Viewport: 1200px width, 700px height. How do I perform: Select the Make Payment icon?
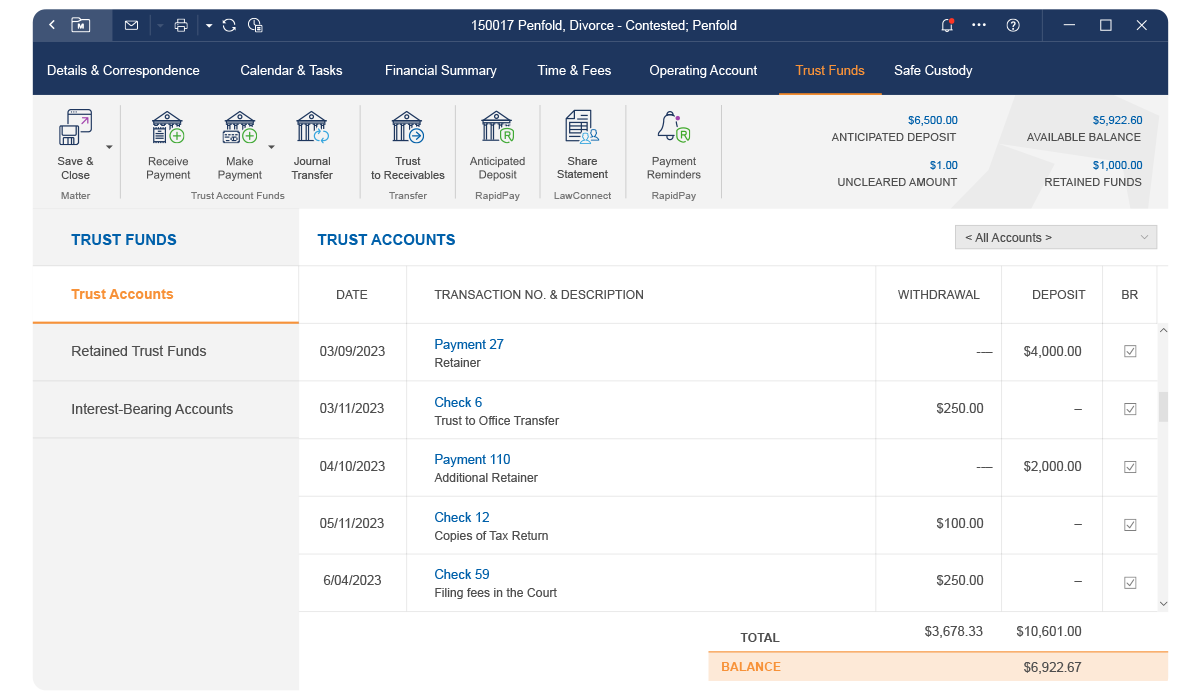tap(239, 128)
